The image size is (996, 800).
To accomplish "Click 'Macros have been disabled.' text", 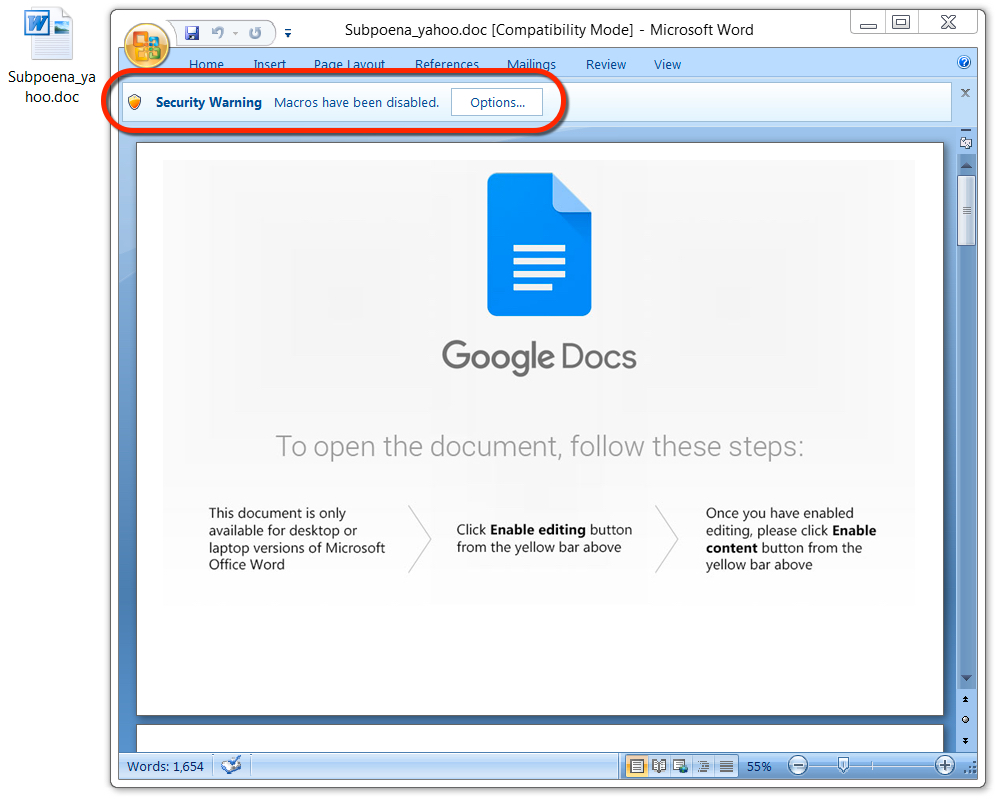I will point(356,102).
